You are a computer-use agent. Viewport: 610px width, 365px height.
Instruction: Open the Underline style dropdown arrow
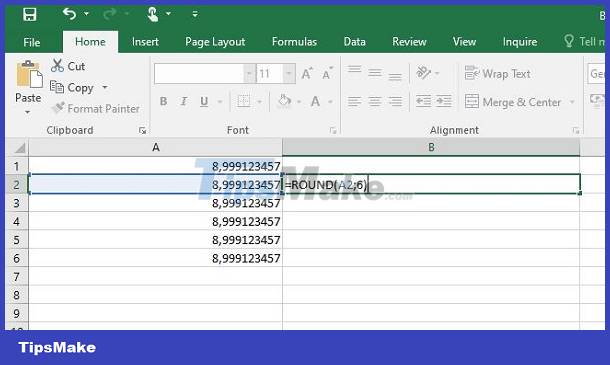click(220, 102)
